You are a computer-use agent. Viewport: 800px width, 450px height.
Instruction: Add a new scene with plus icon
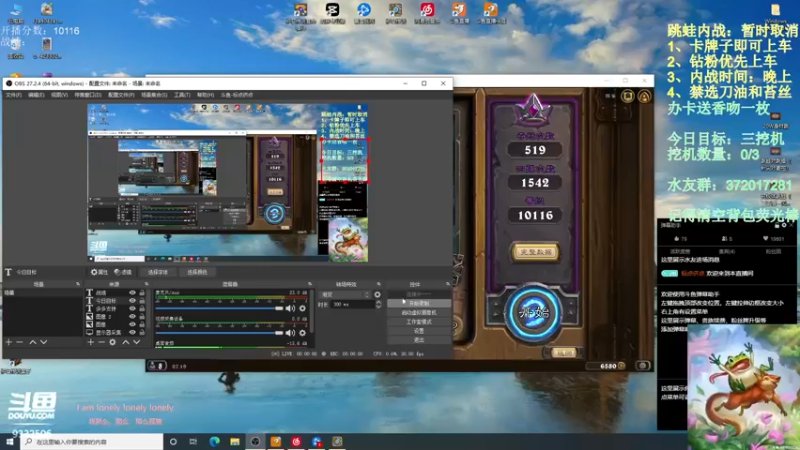pyautogui.click(x=9, y=342)
